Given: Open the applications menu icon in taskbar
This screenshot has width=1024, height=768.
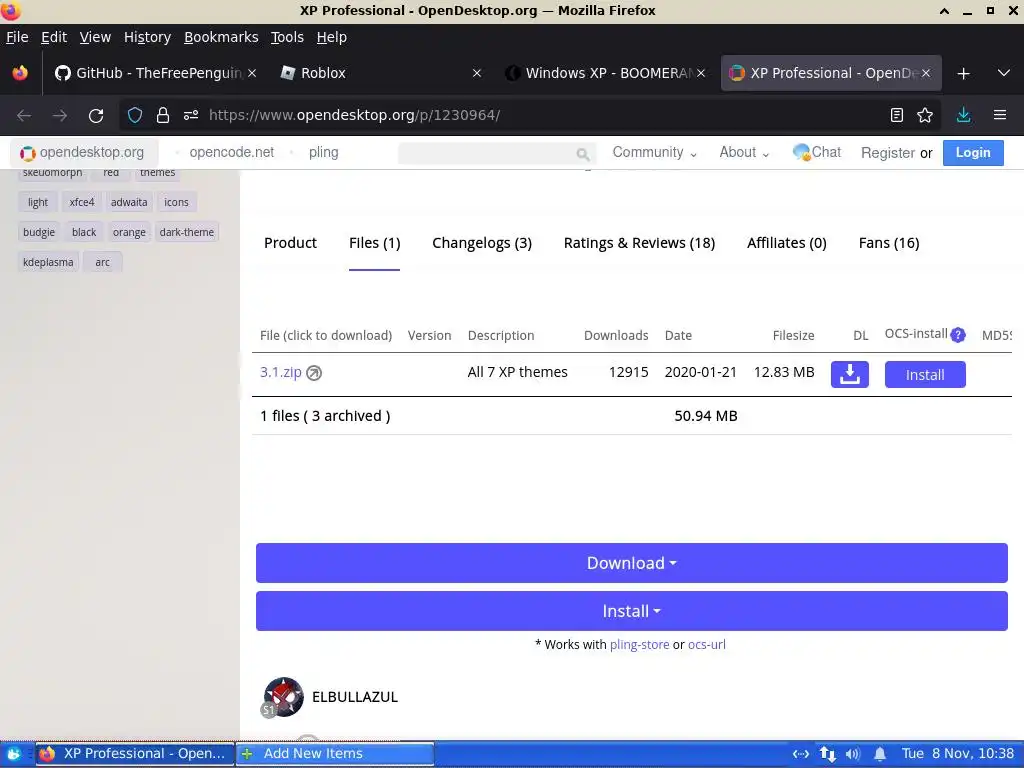Looking at the screenshot, I should (13, 754).
